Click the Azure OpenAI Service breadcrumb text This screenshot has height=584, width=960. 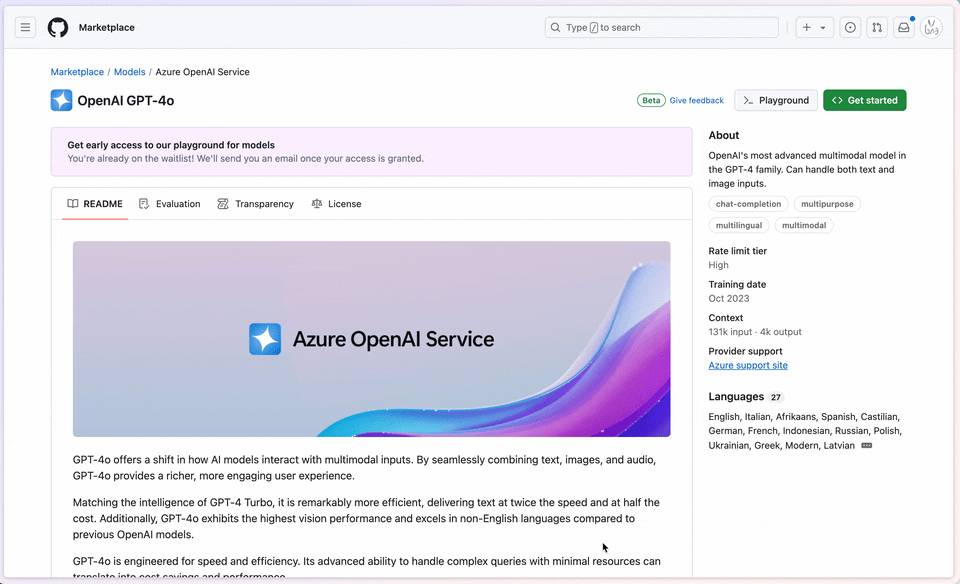[x=203, y=72]
